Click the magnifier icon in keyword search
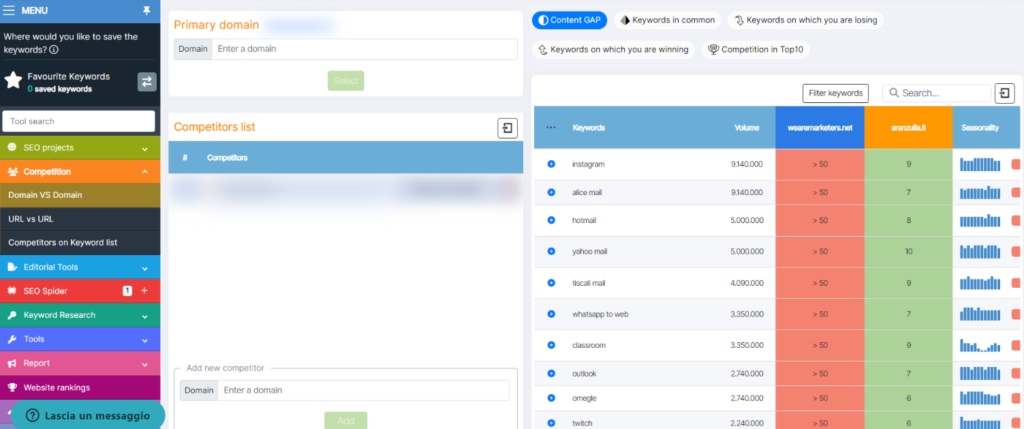Image resolution: width=1024 pixels, height=429 pixels. pos(894,93)
